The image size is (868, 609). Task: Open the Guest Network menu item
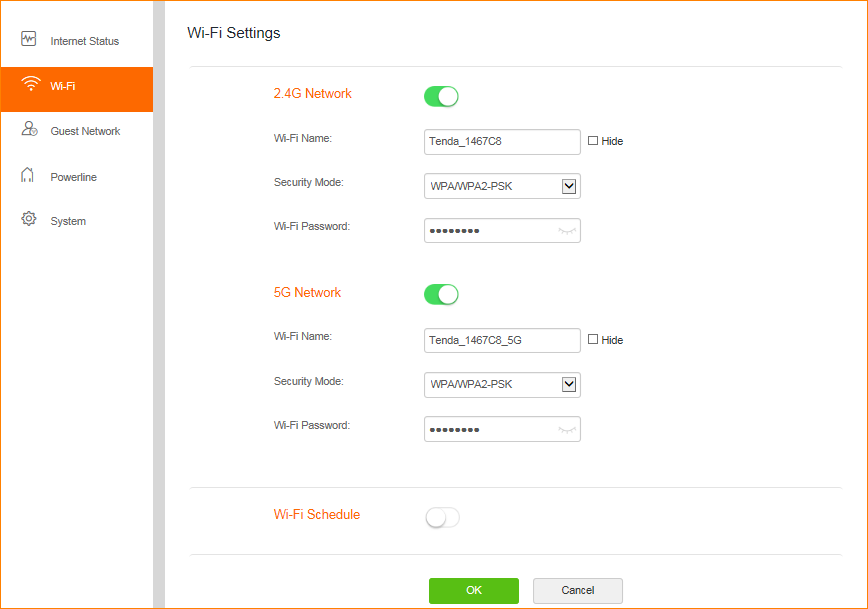tap(85, 131)
